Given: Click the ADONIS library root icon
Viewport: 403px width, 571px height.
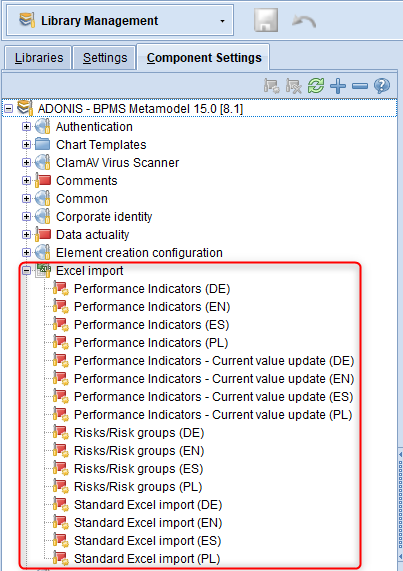Looking at the screenshot, I should pyautogui.click(x=25, y=108).
